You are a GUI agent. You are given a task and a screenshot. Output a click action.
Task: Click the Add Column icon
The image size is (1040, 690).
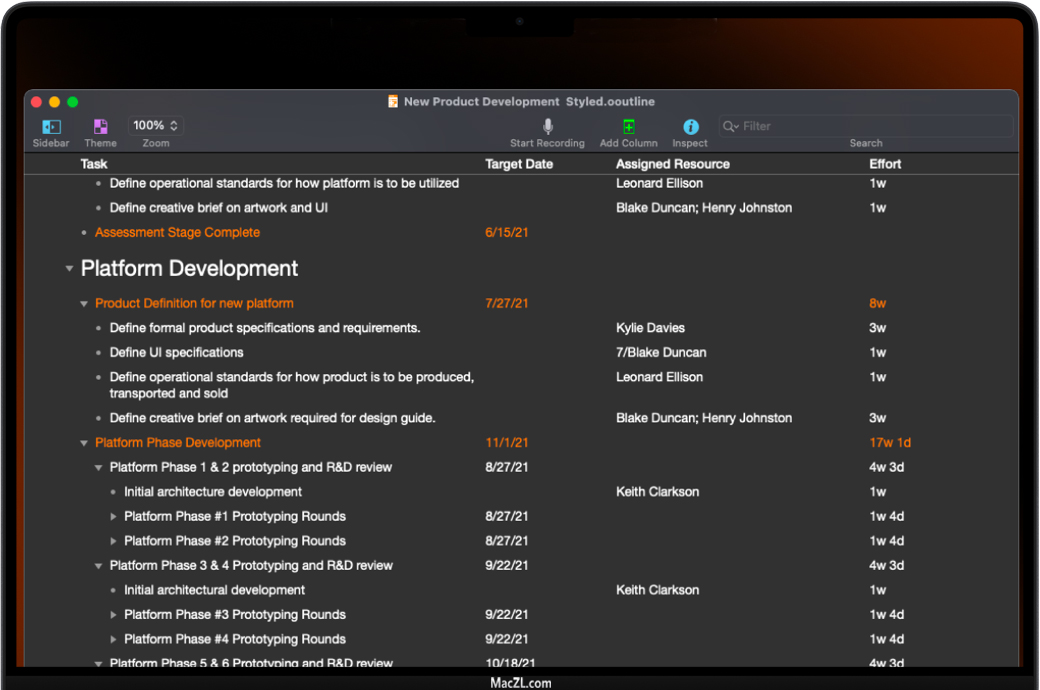coord(628,127)
